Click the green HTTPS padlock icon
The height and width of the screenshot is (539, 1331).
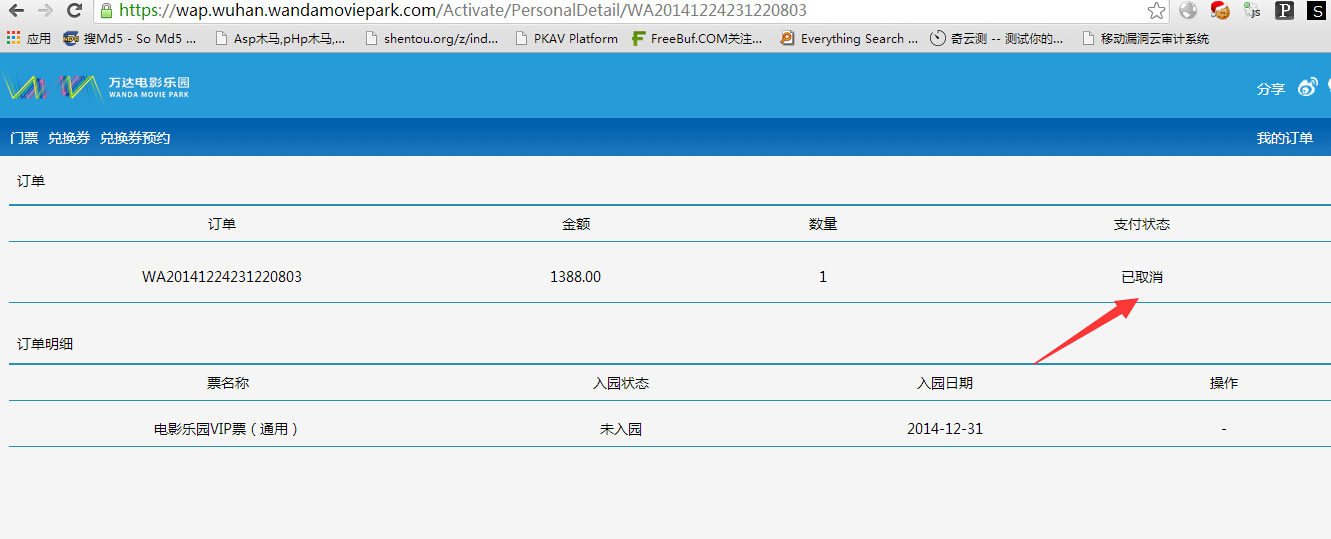(x=106, y=11)
